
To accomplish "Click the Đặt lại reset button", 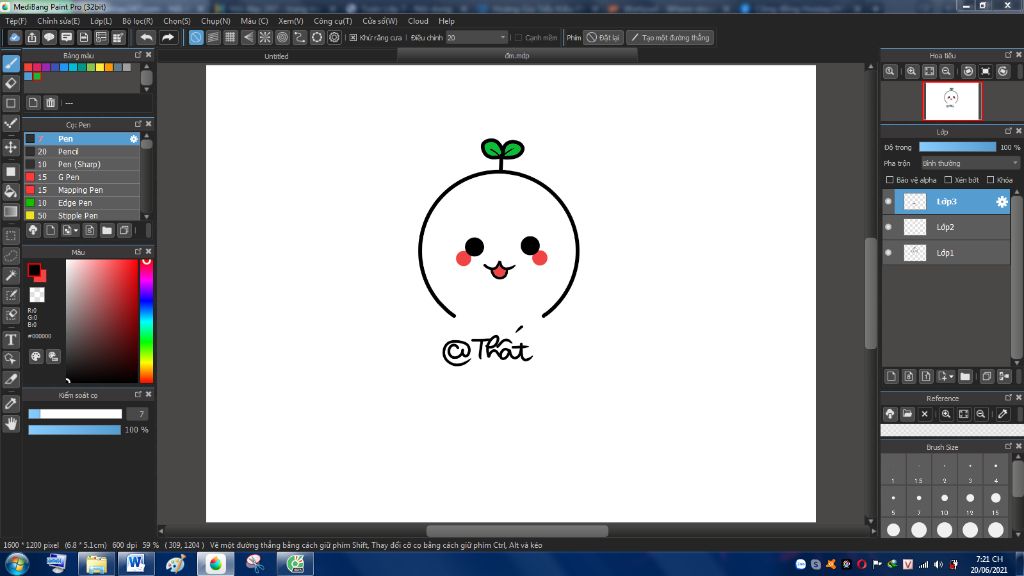I will coord(603,38).
